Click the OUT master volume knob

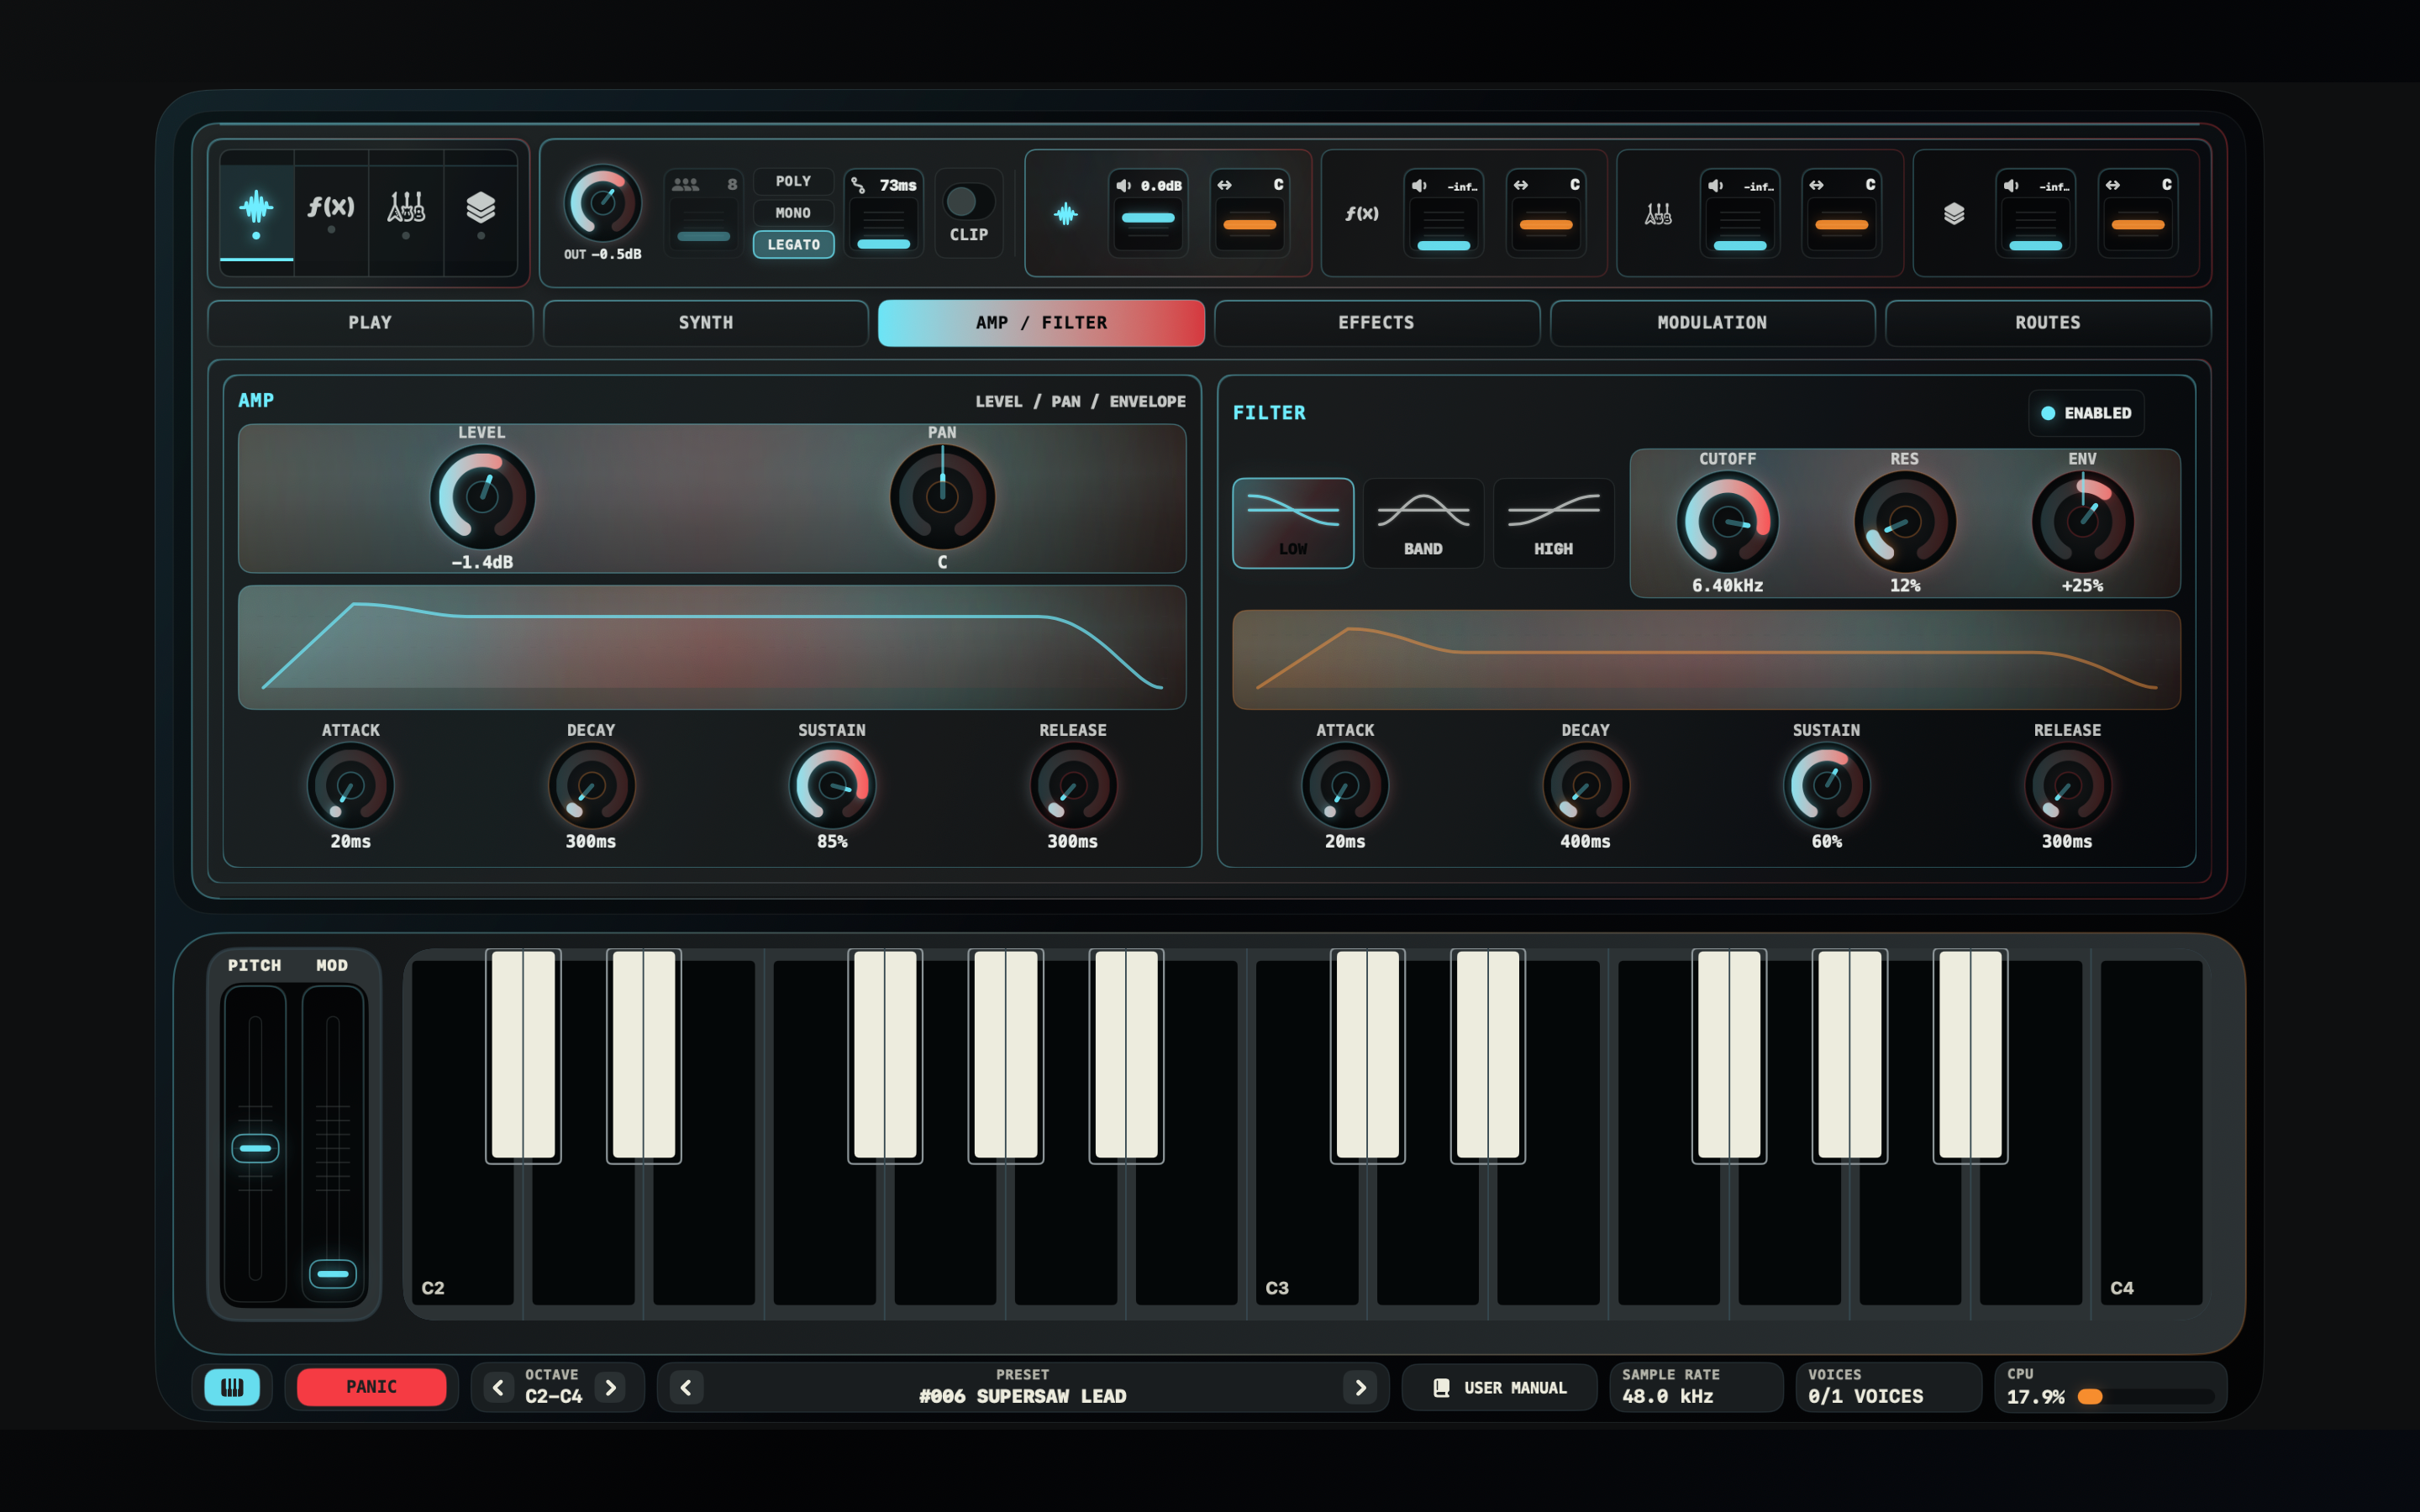tap(603, 203)
